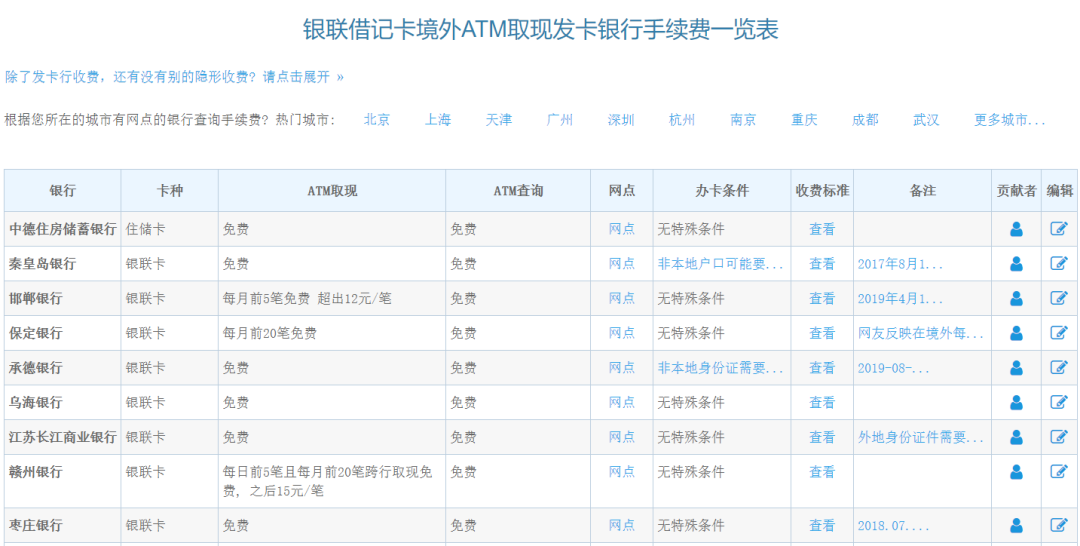This screenshot has height=546, width=1080.
Task: View fee standard 查看 for 保定银行
Action: point(822,333)
